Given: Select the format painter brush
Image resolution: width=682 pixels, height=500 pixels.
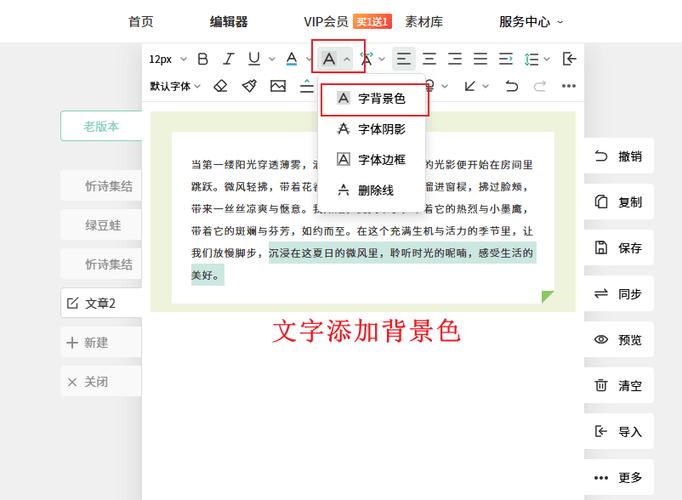Looking at the screenshot, I should (249, 86).
